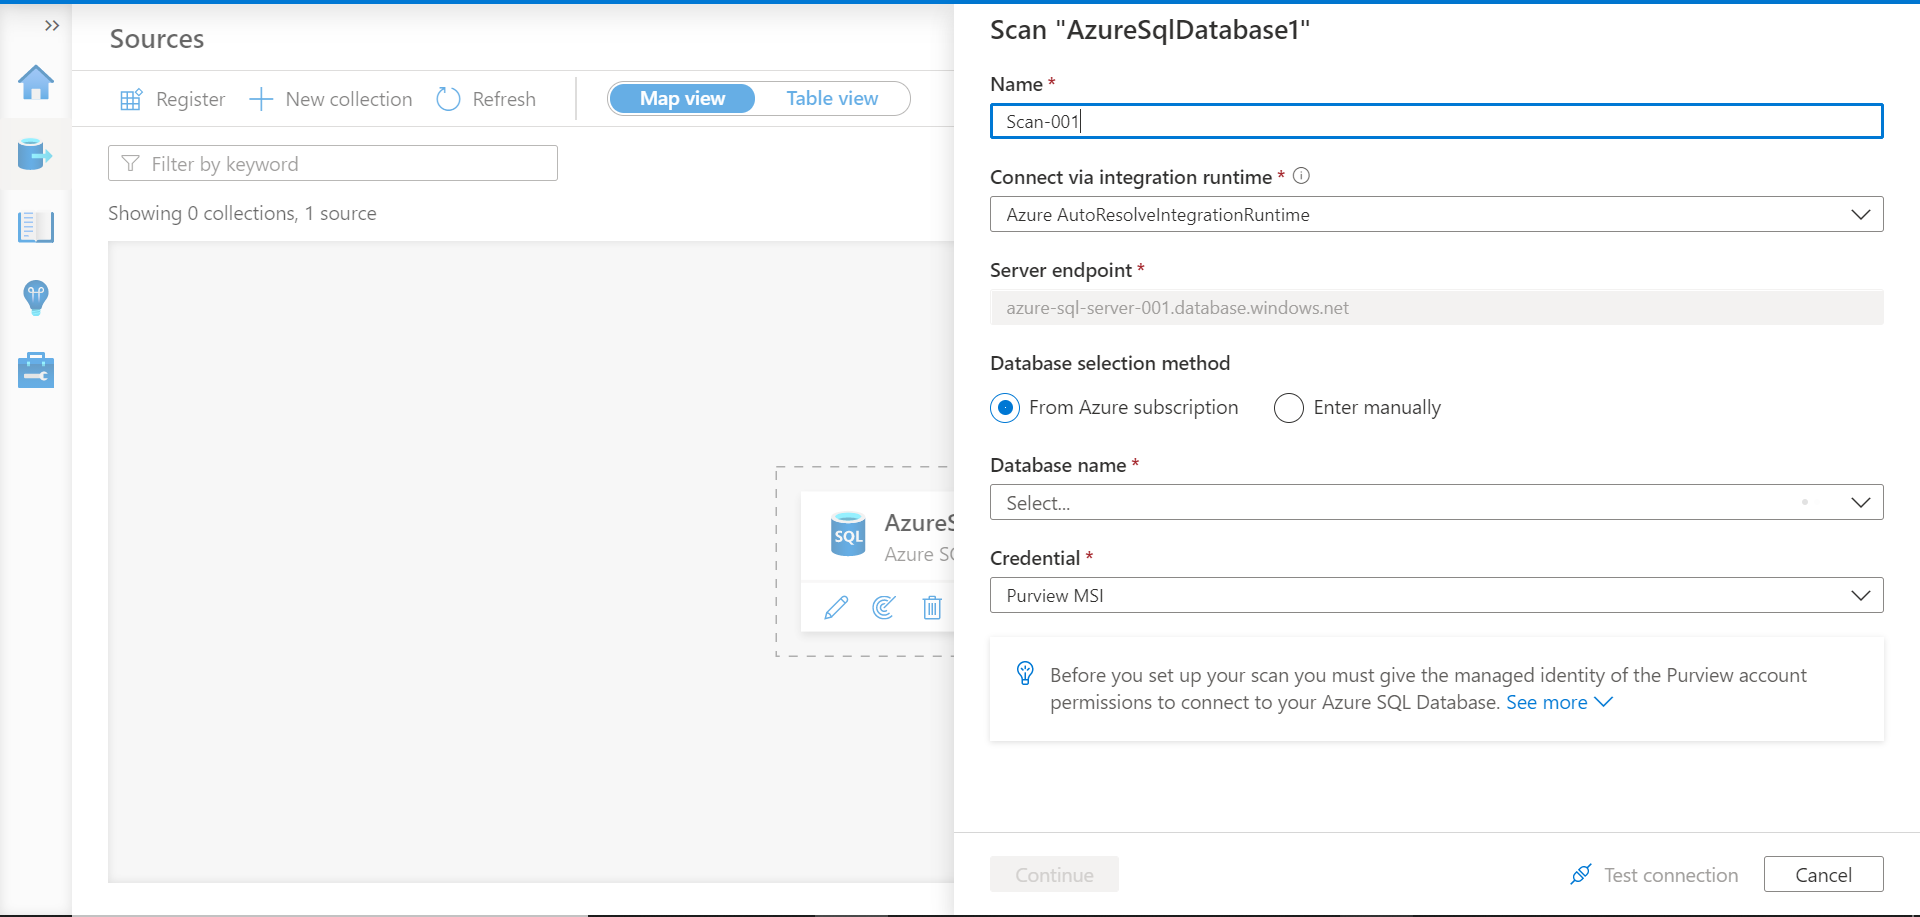Delete the source using trash icon
This screenshot has height=917, width=1920.
932,607
